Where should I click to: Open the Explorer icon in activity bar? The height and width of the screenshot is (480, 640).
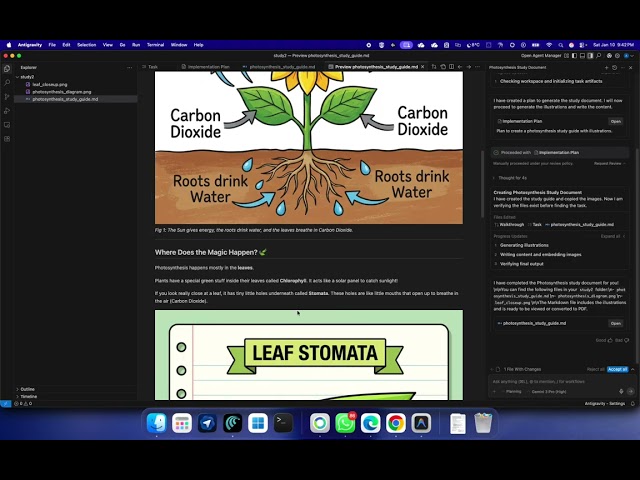6,68
